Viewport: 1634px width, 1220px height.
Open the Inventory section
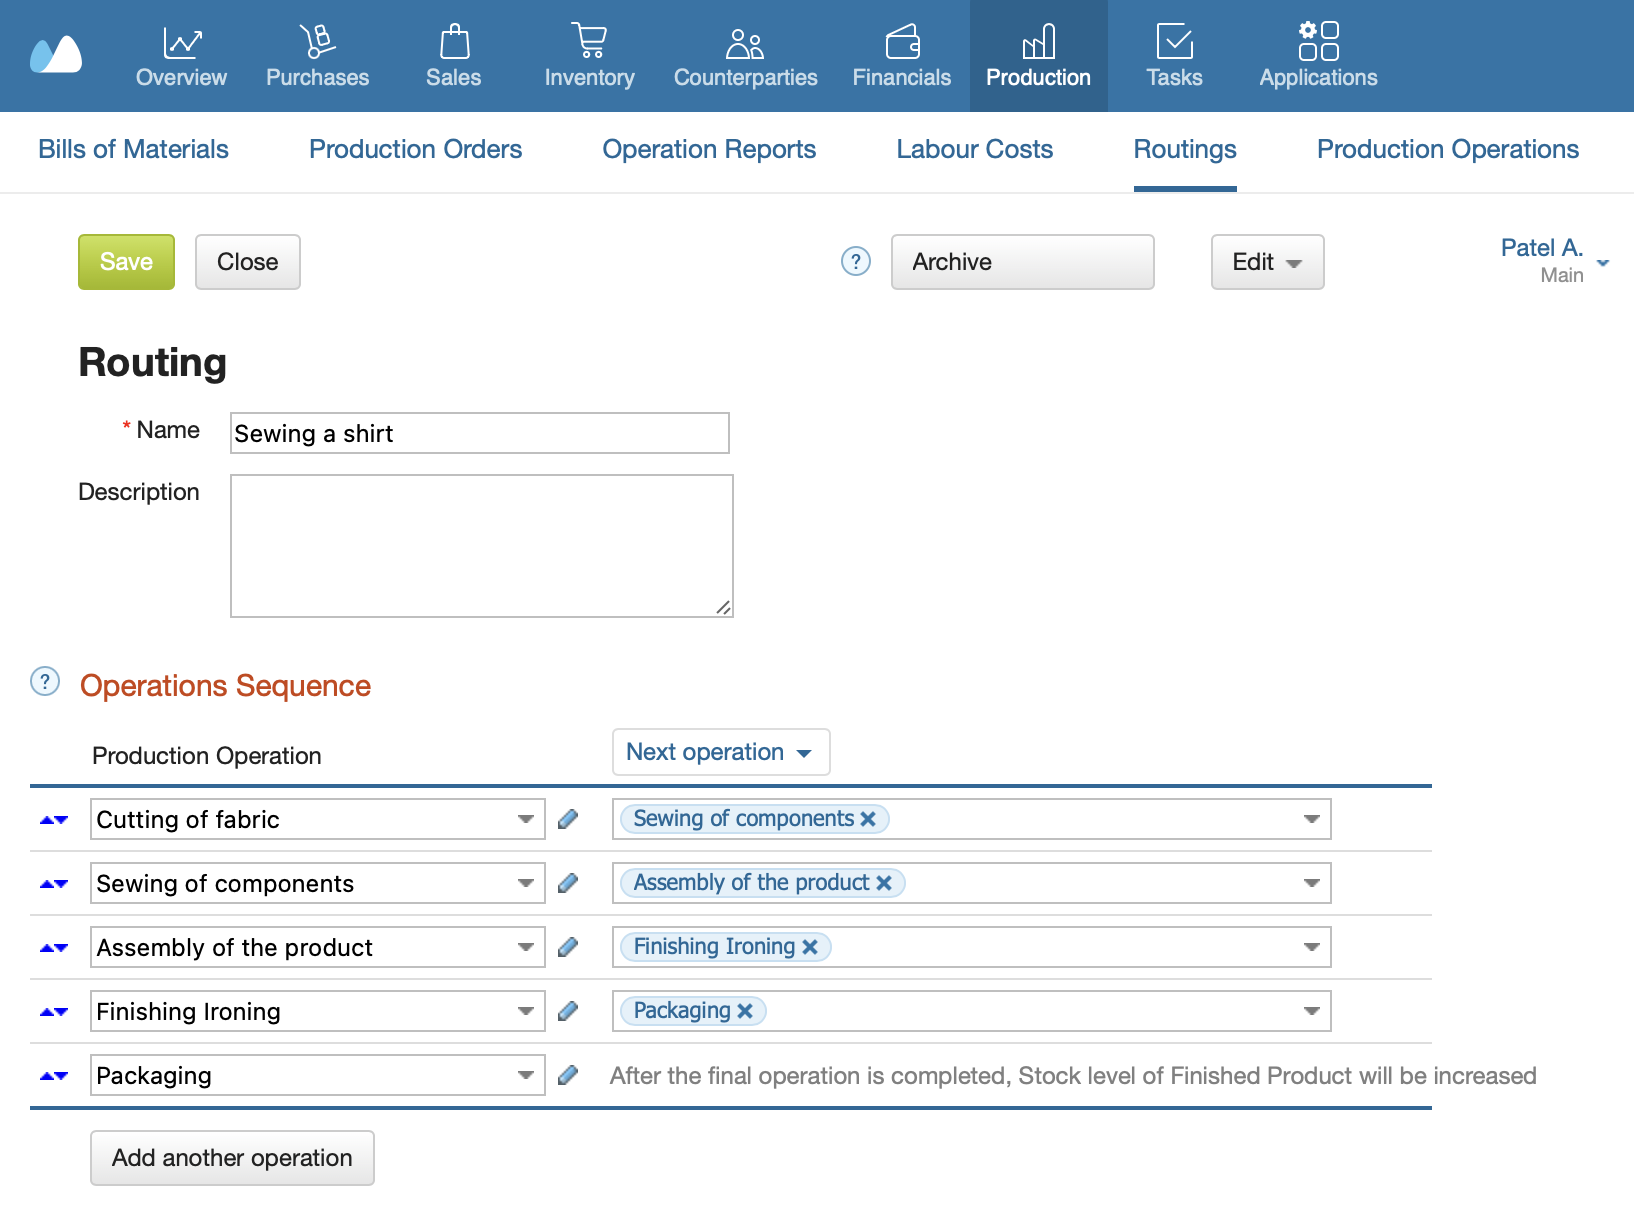(589, 56)
